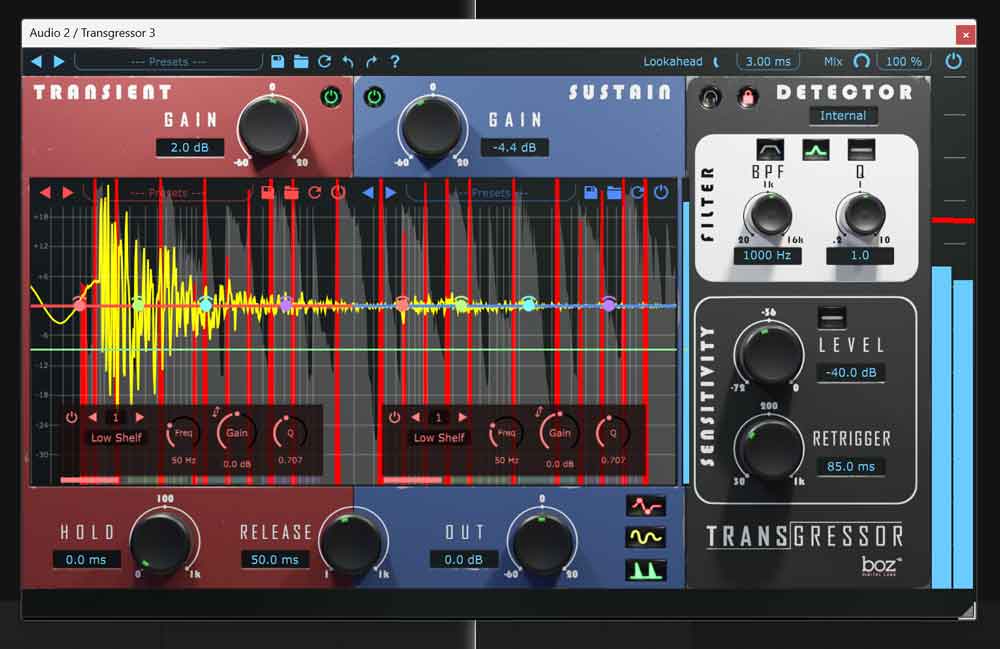The height and width of the screenshot is (649, 1000).
Task: Click the red padlock icon in Detector
Action: (747, 96)
